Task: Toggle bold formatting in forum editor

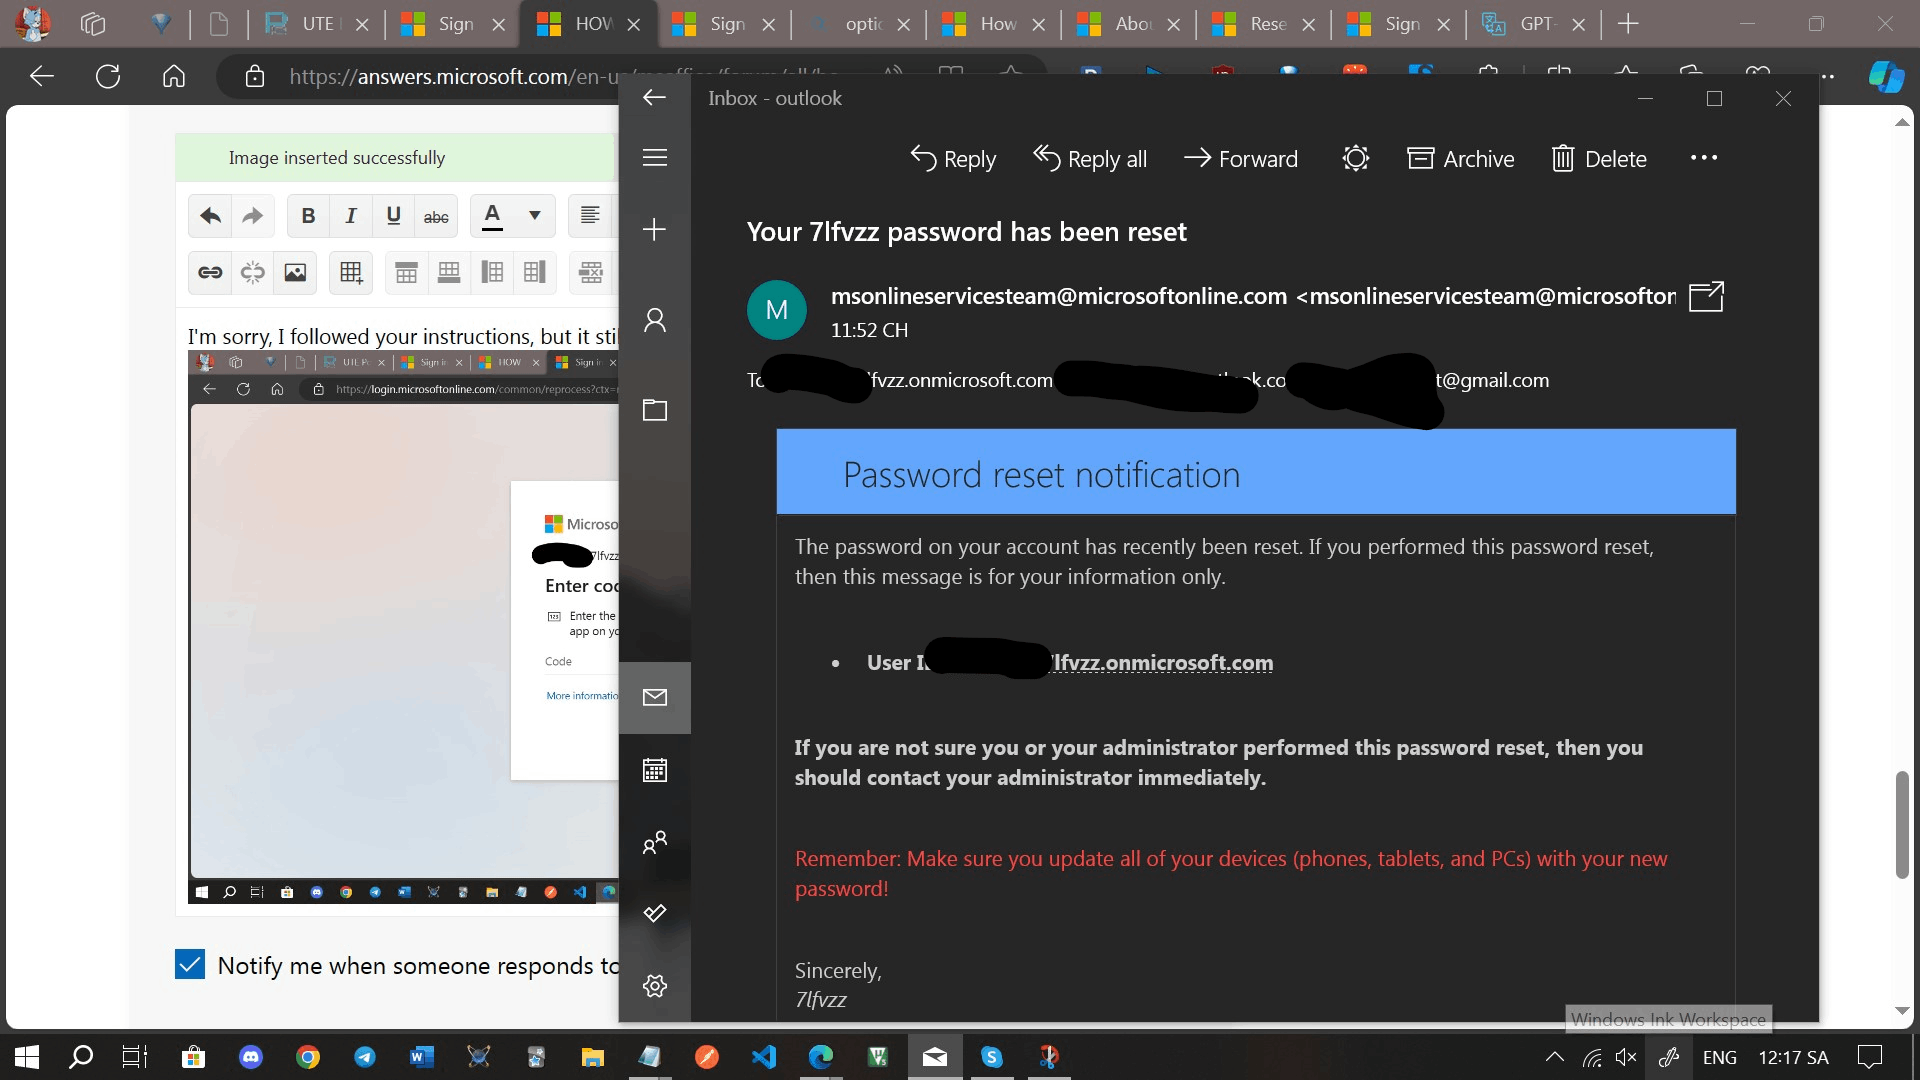Action: click(x=308, y=216)
